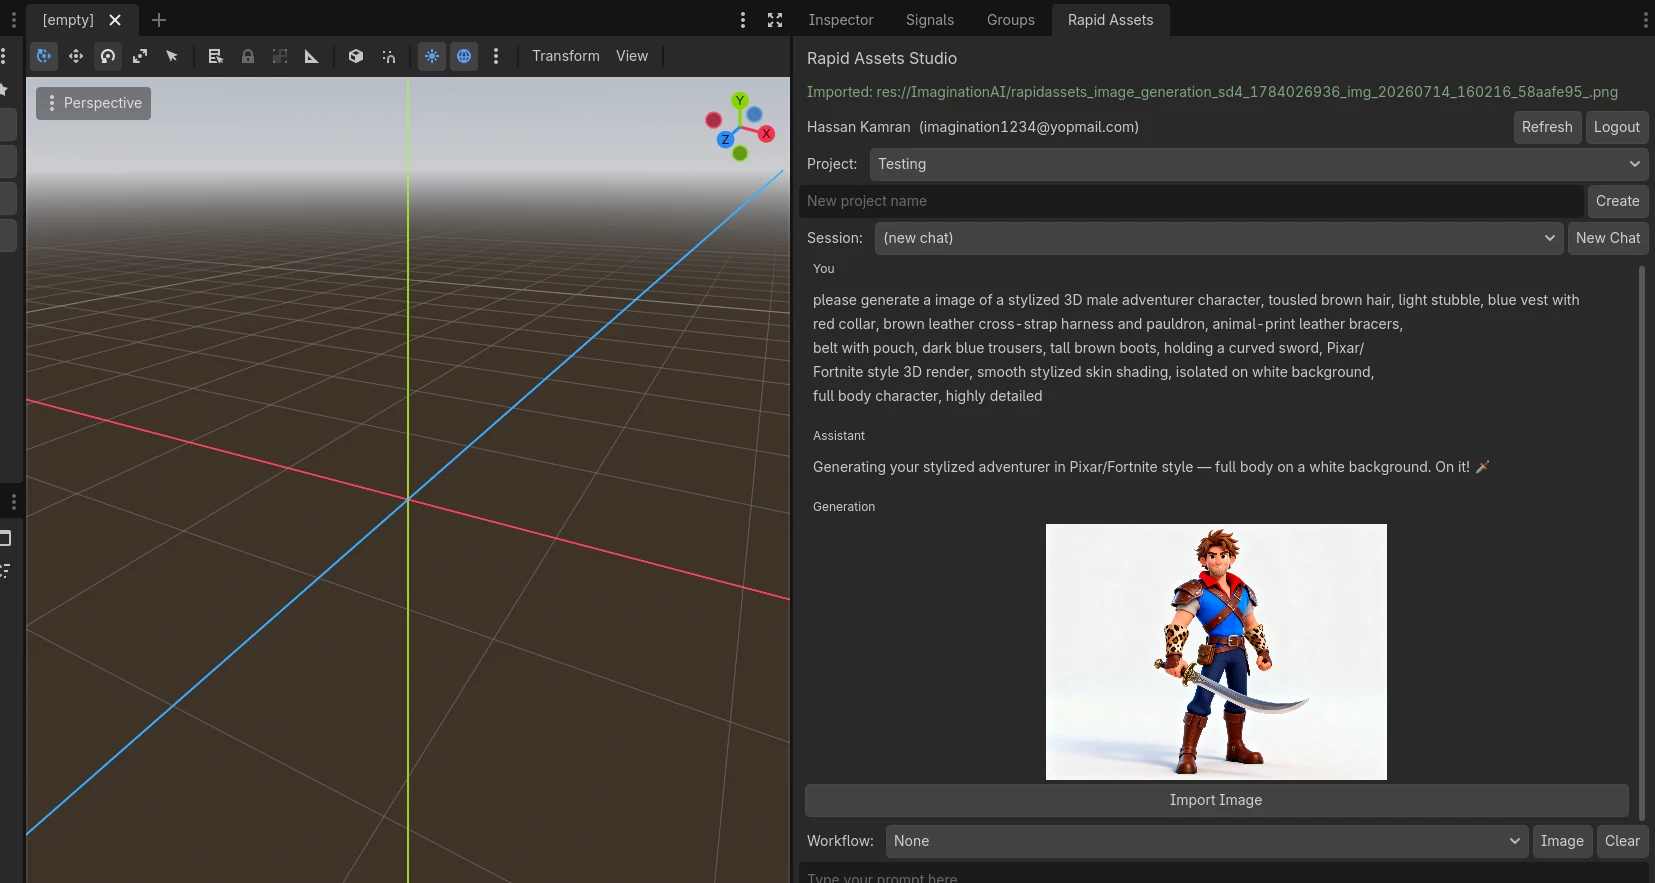Screen dimensions: 1655x883
Task: Open the left dock options dots beside scene tab
Action: 14,20
